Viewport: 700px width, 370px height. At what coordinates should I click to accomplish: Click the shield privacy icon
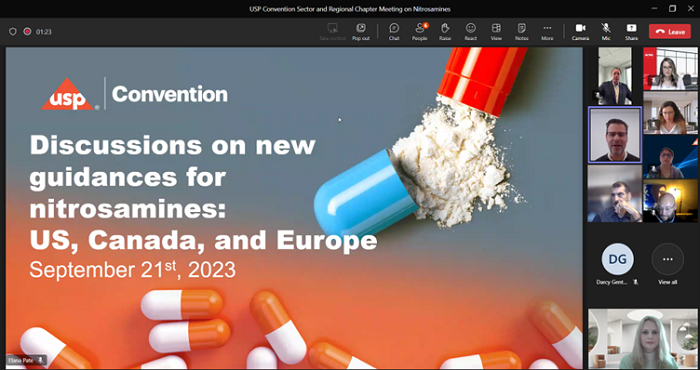tap(12, 32)
